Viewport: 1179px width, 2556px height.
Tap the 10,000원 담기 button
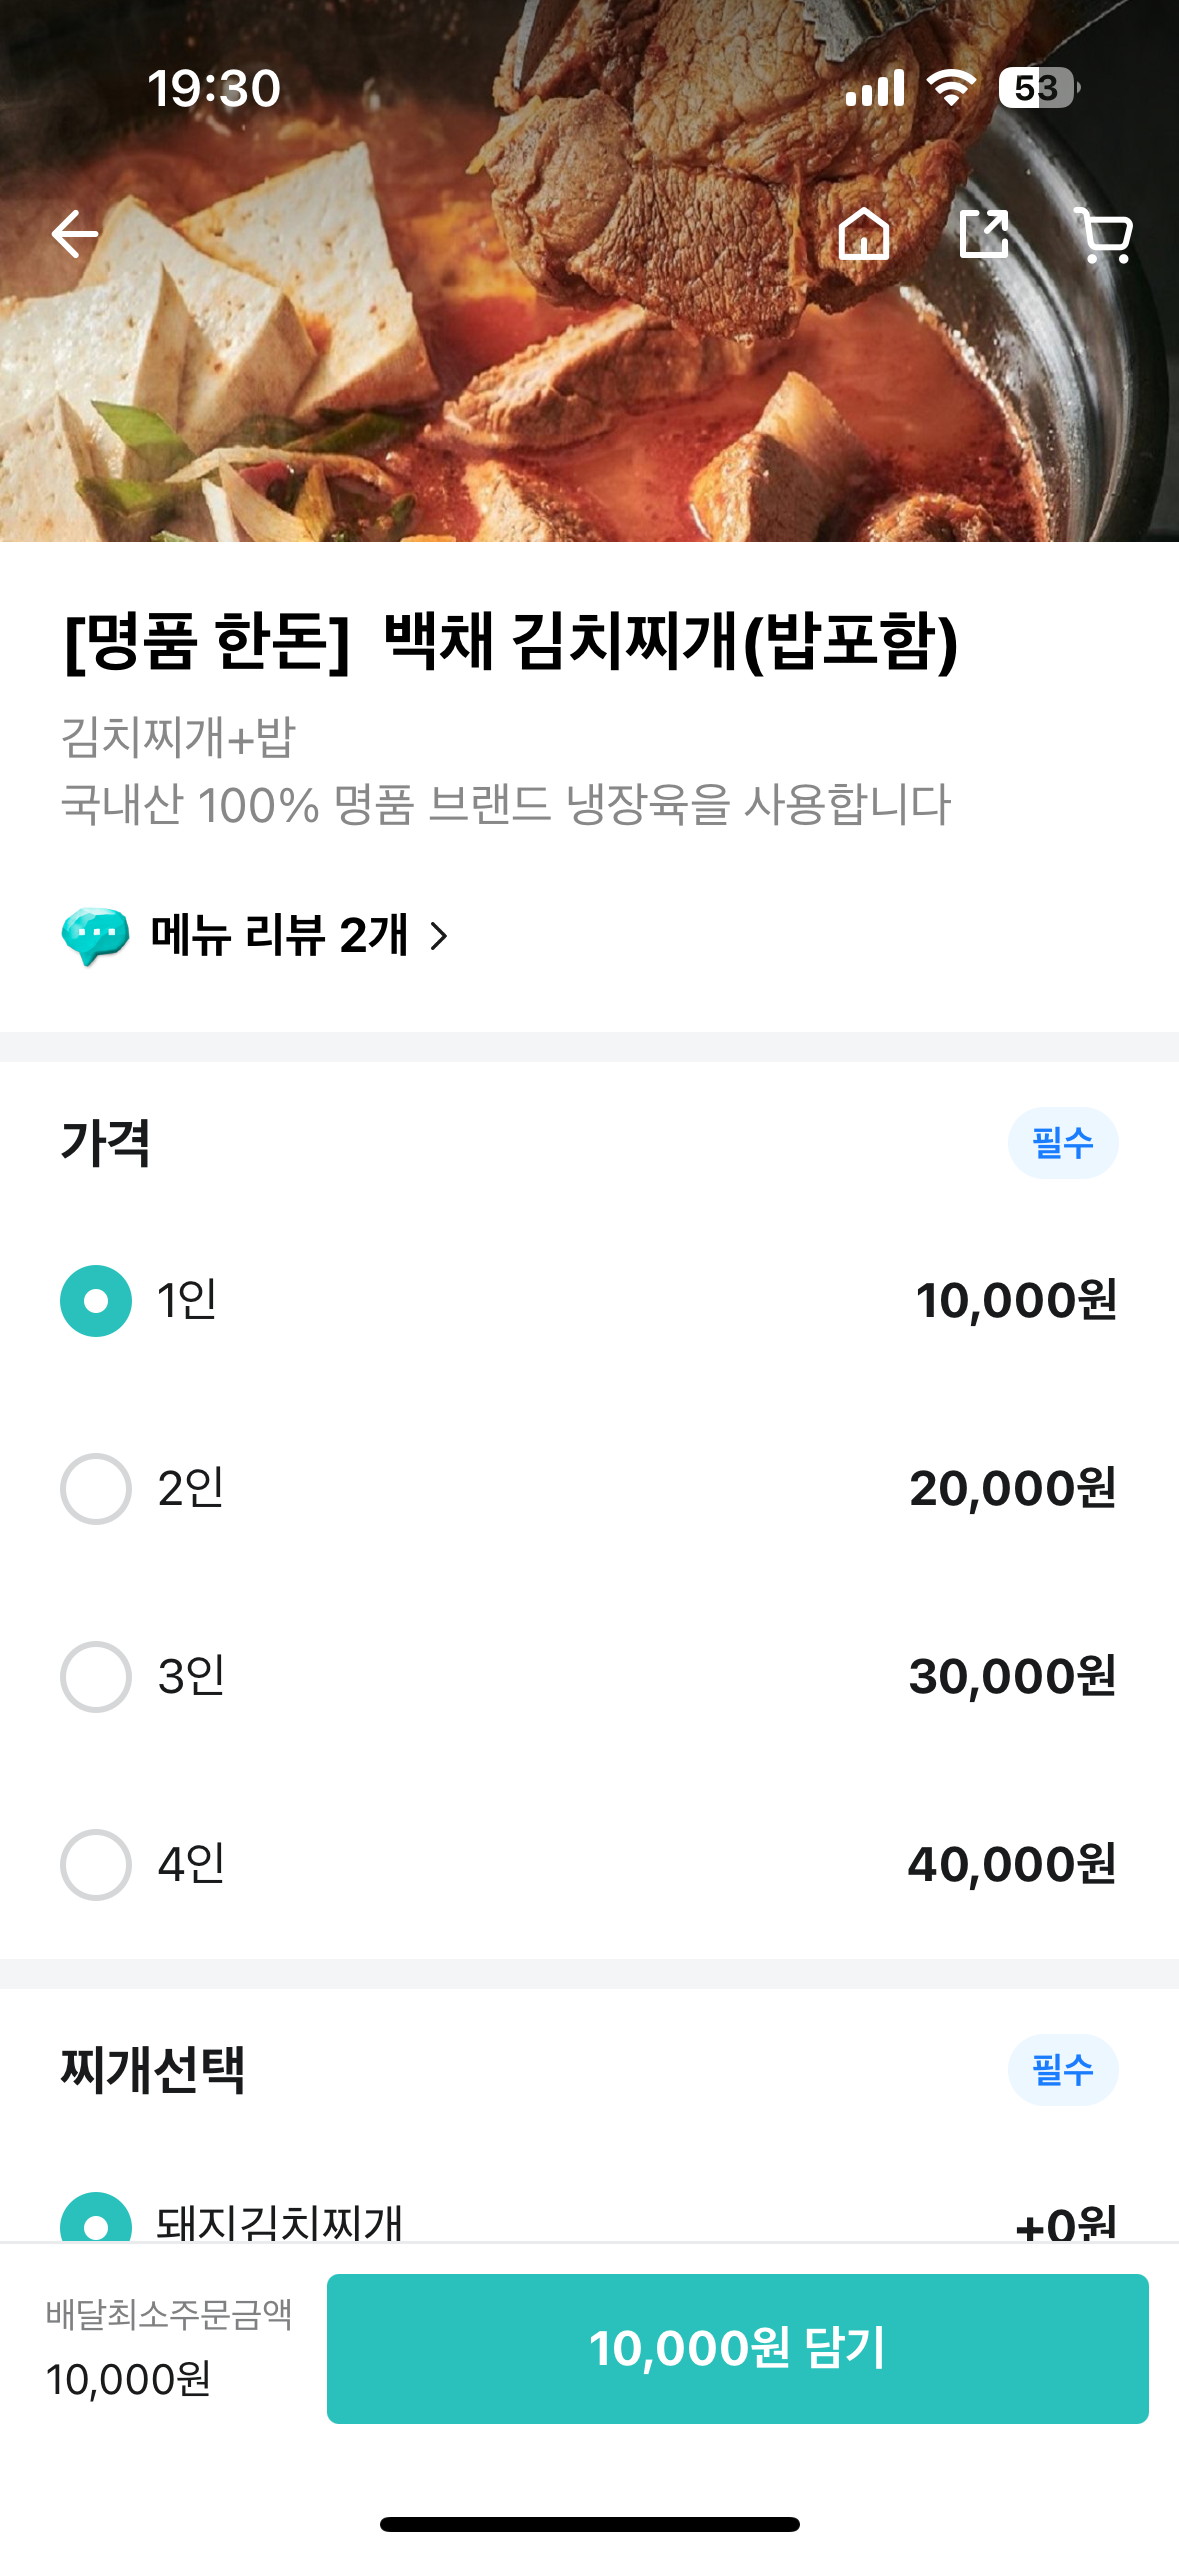point(738,2348)
